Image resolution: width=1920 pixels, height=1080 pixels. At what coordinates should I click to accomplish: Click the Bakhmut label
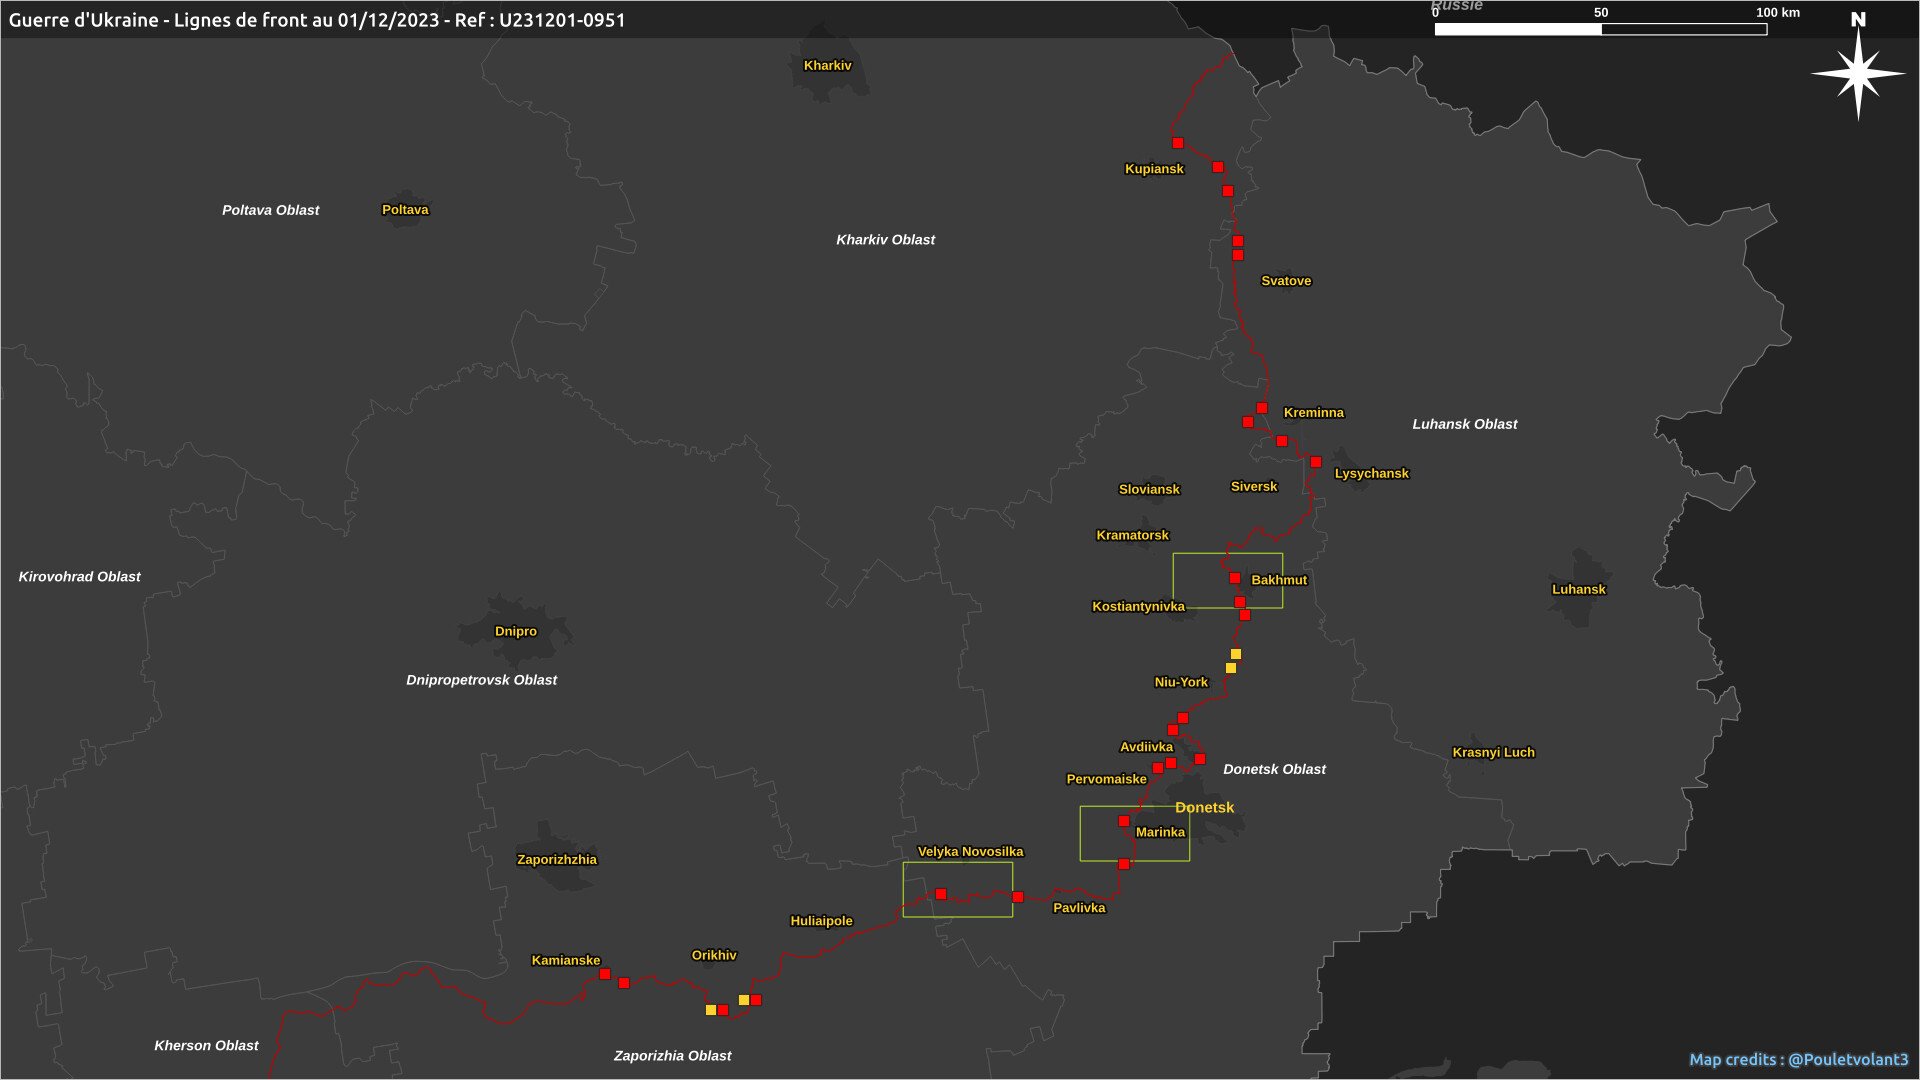pos(1279,580)
